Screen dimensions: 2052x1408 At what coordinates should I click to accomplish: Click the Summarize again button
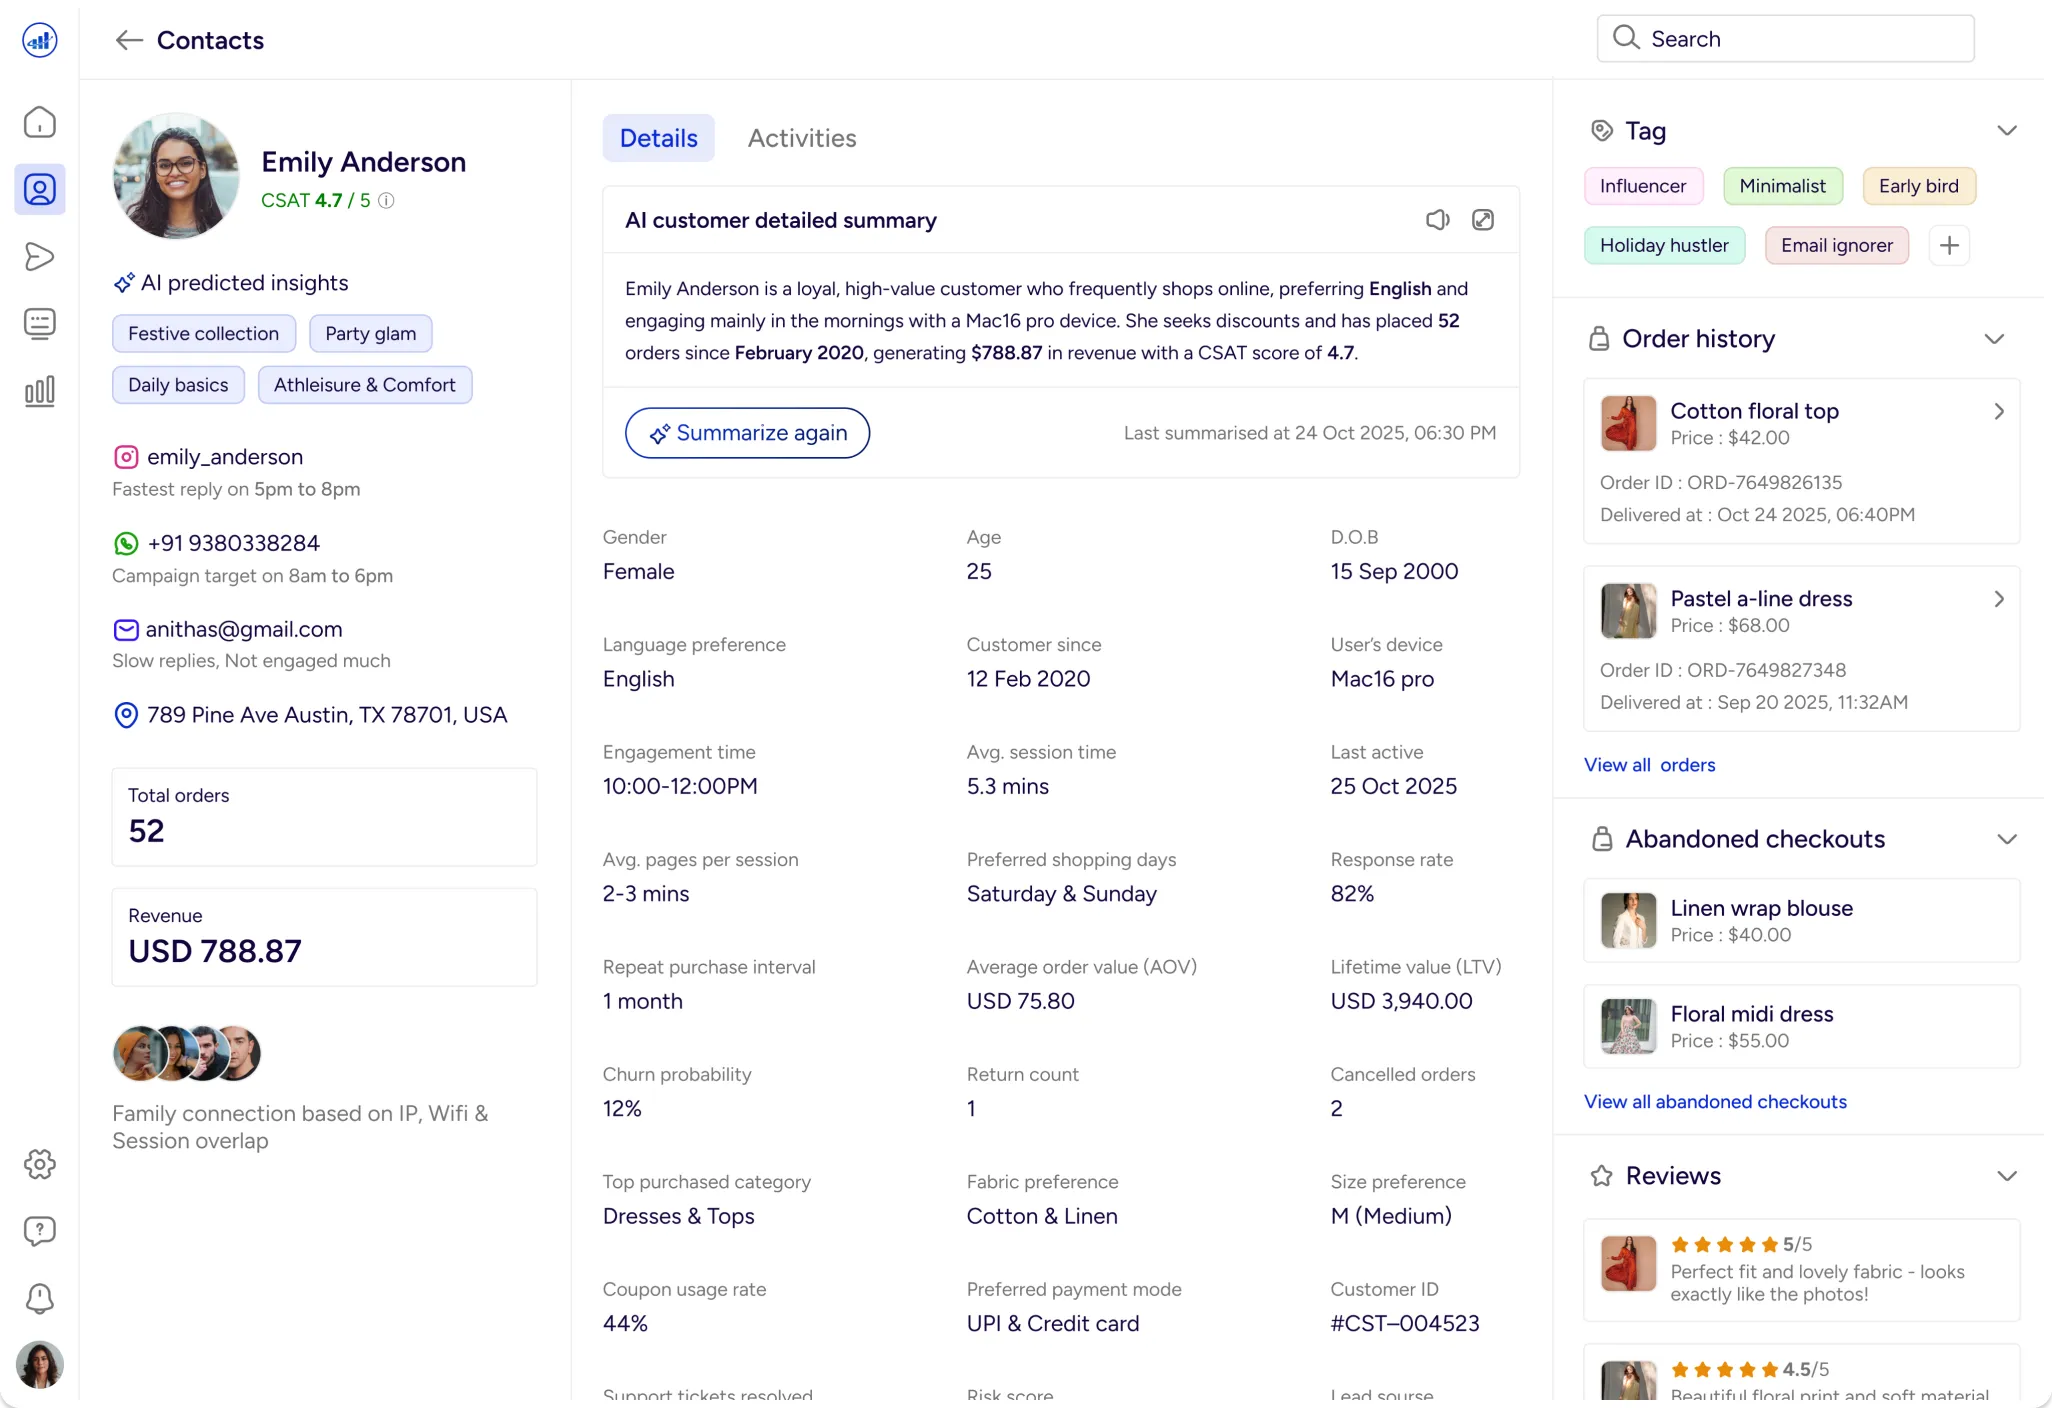[747, 433]
